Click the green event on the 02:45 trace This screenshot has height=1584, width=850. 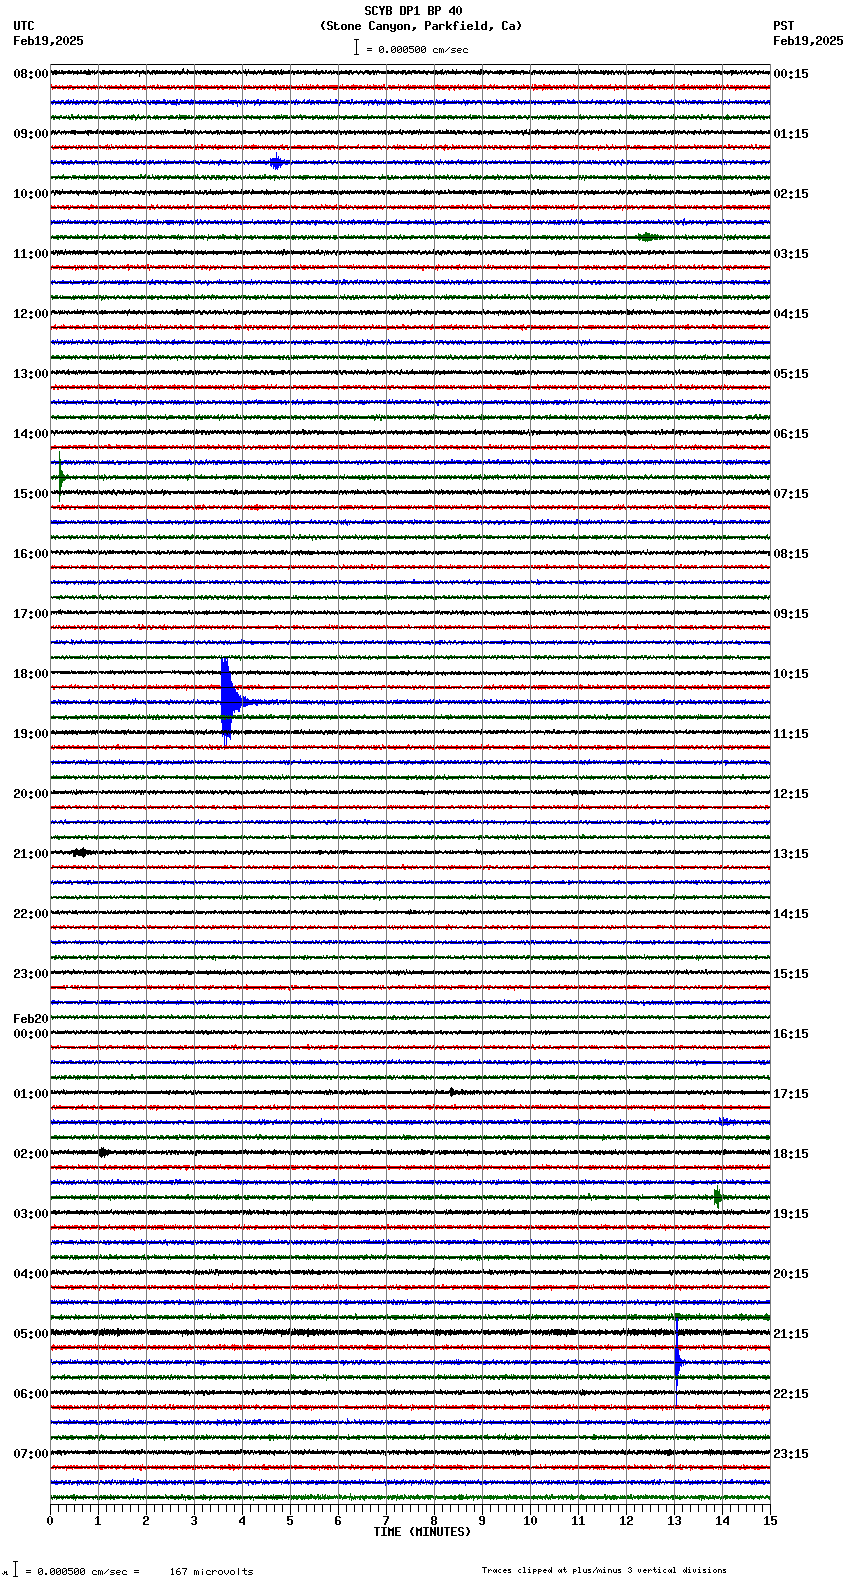click(x=718, y=1197)
